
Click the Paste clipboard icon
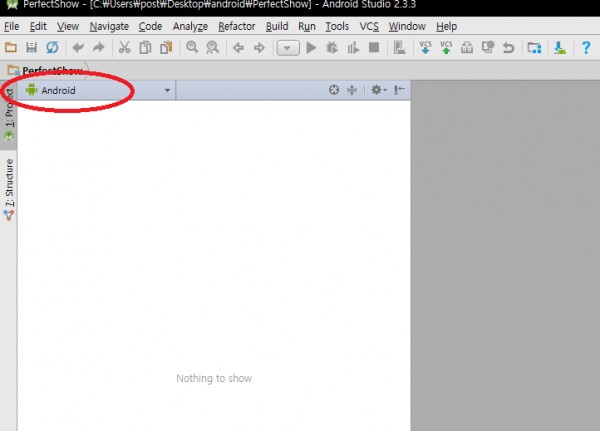tap(166, 47)
